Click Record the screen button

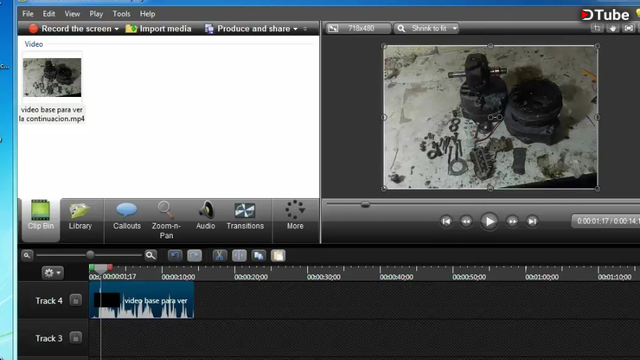[x=70, y=29]
